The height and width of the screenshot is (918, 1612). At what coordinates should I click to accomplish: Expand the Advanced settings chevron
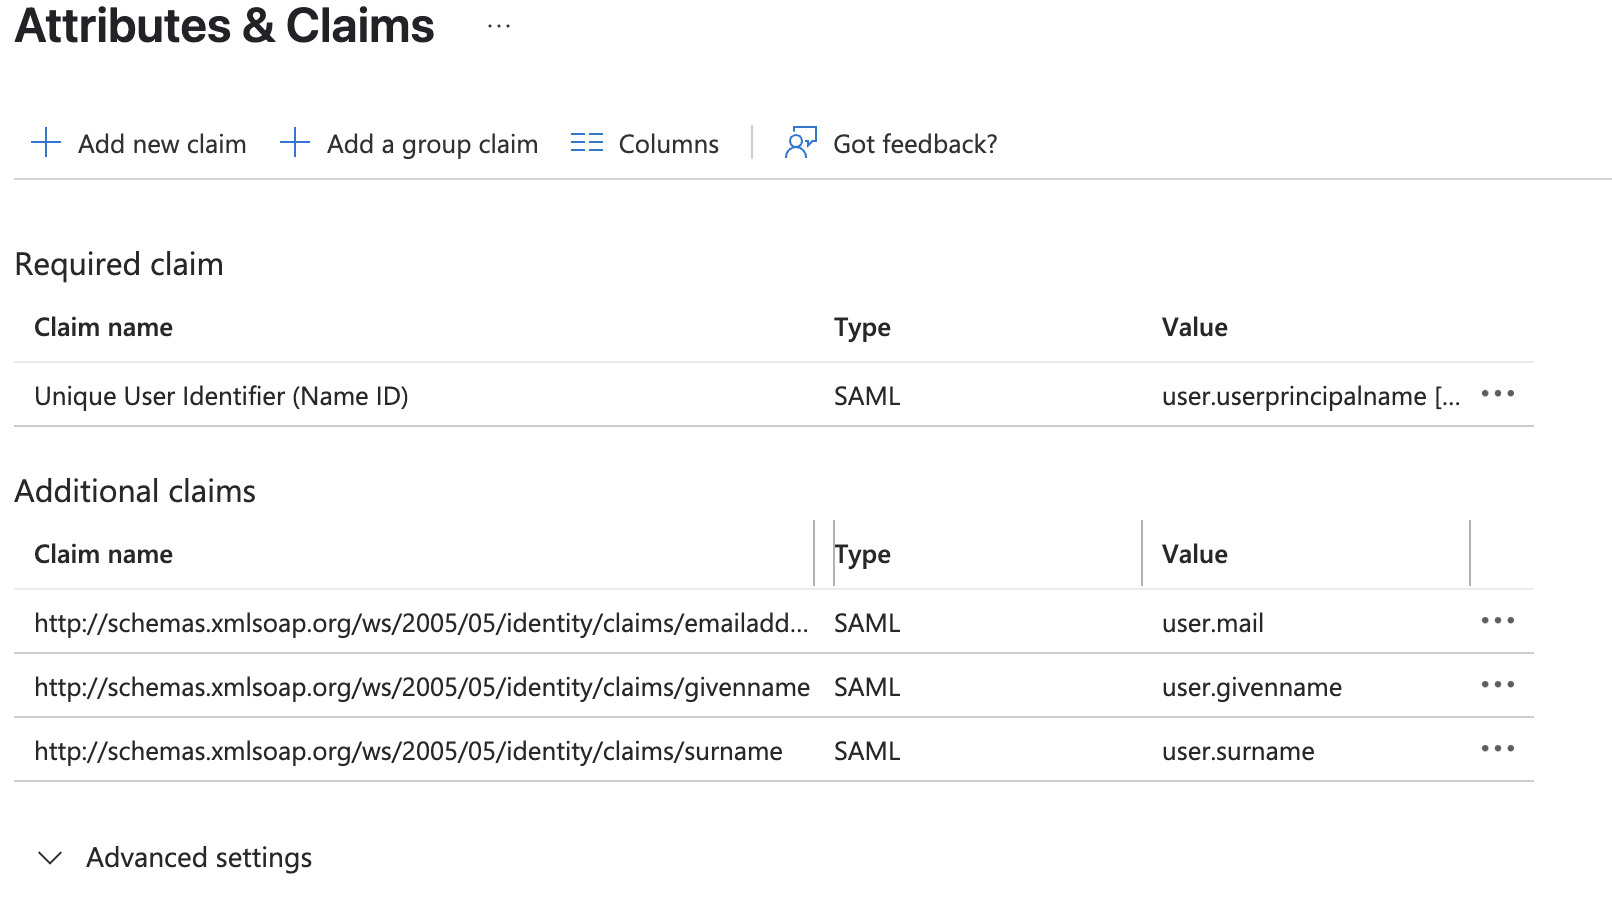pos(50,858)
